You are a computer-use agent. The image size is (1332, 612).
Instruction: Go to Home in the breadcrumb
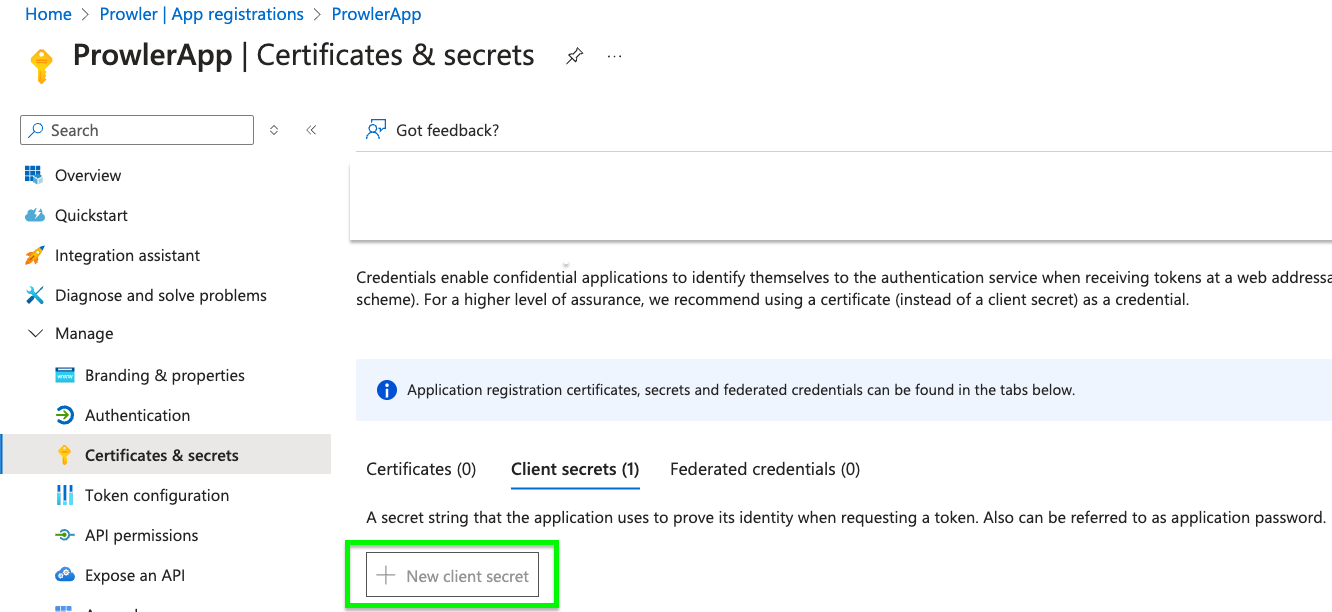click(48, 14)
